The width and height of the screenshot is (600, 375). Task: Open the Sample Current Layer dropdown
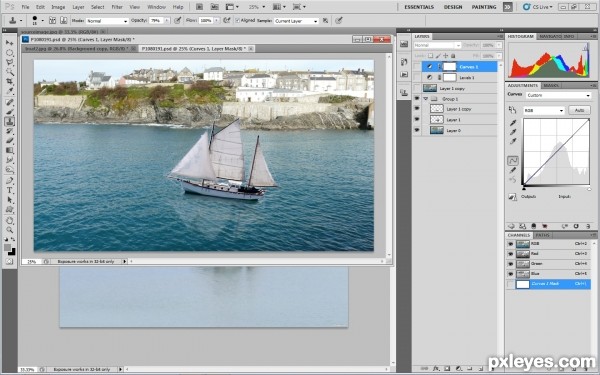pyautogui.click(x=296, y=21)
